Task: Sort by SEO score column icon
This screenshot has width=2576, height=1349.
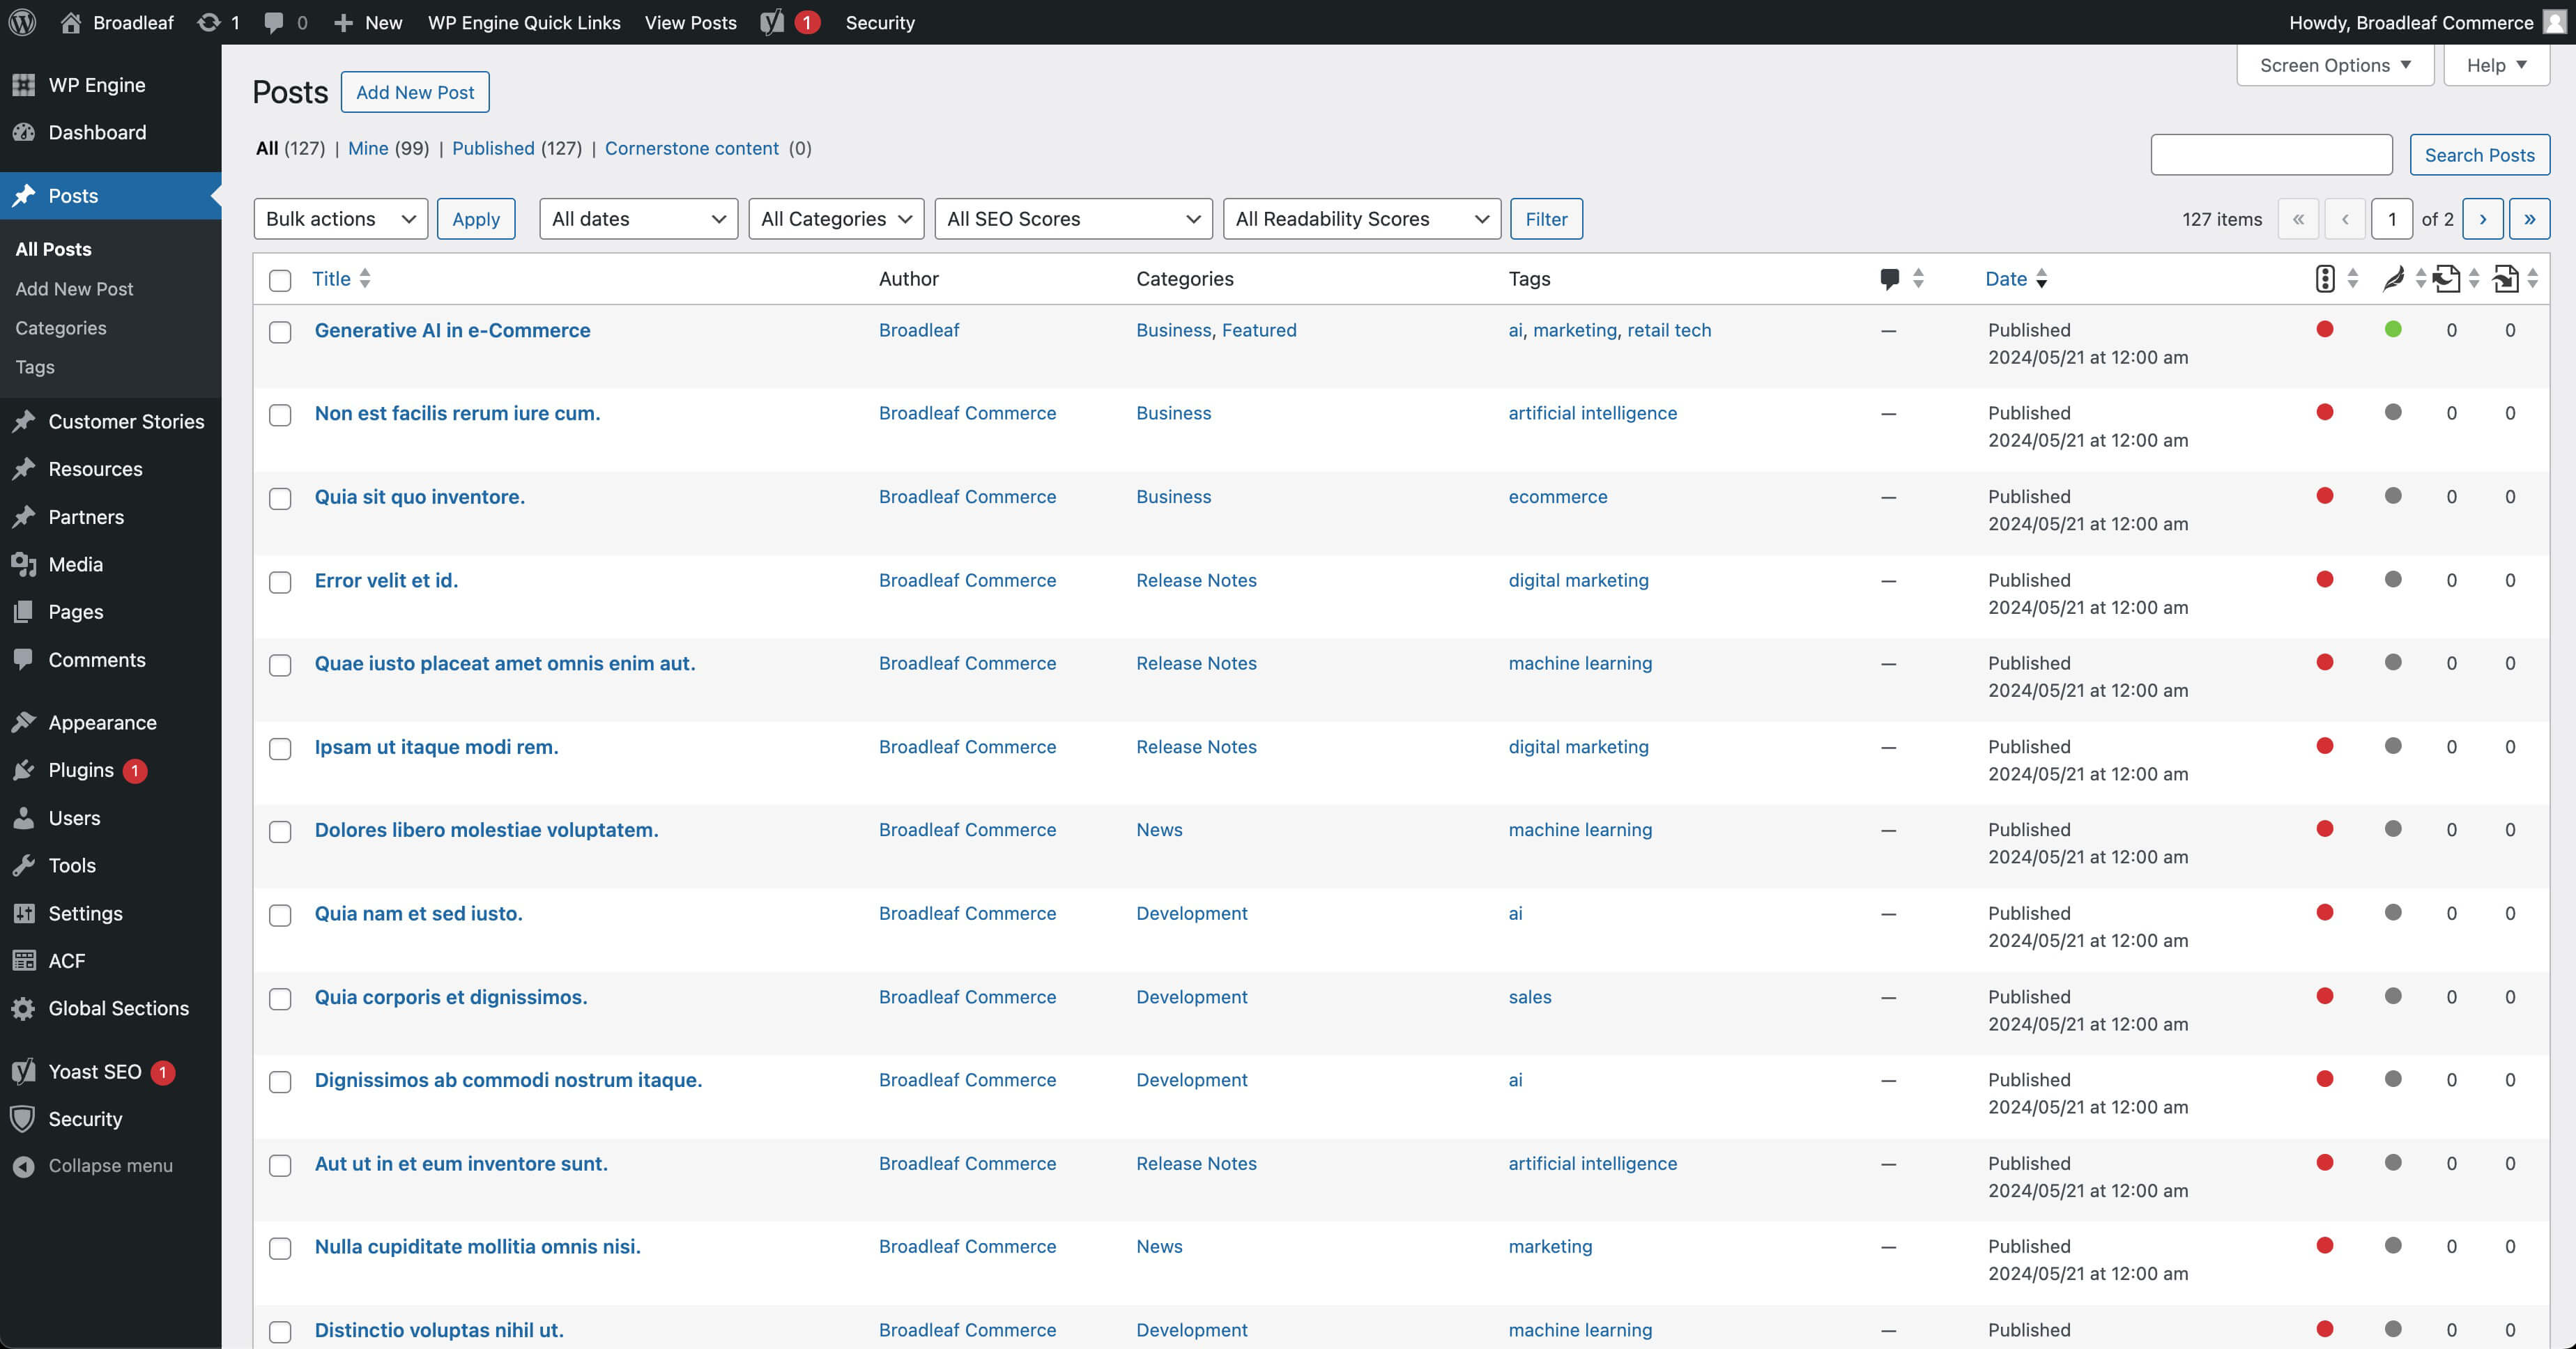Action: click(x=2325, y=279)
